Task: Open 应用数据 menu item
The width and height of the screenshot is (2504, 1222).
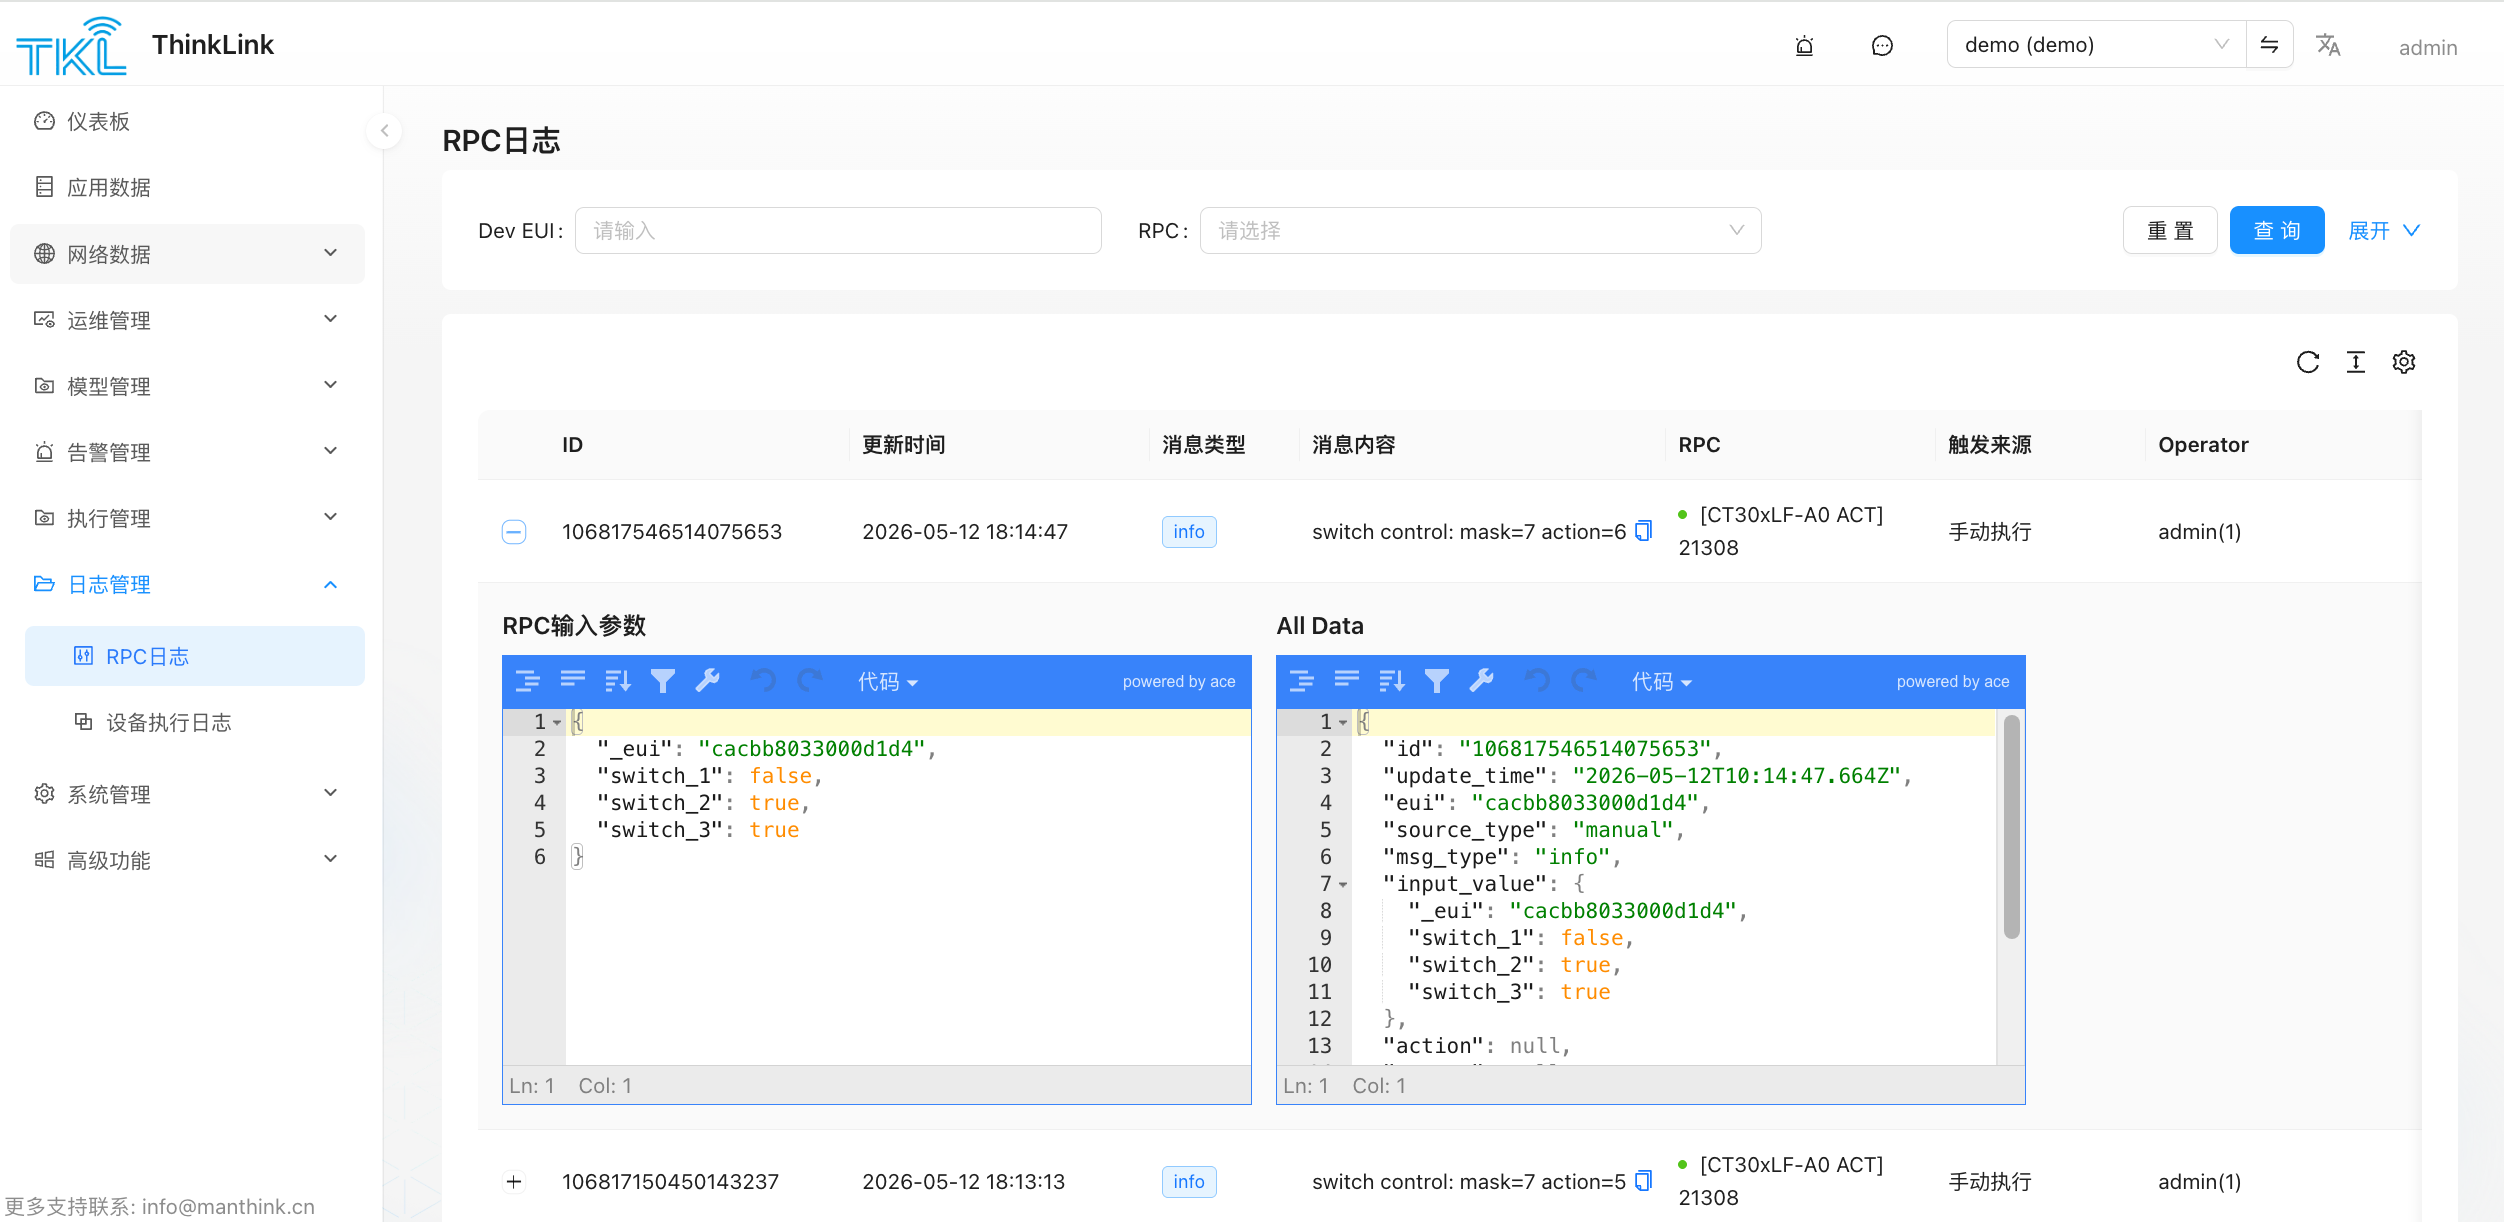Action: coord(187,187)
